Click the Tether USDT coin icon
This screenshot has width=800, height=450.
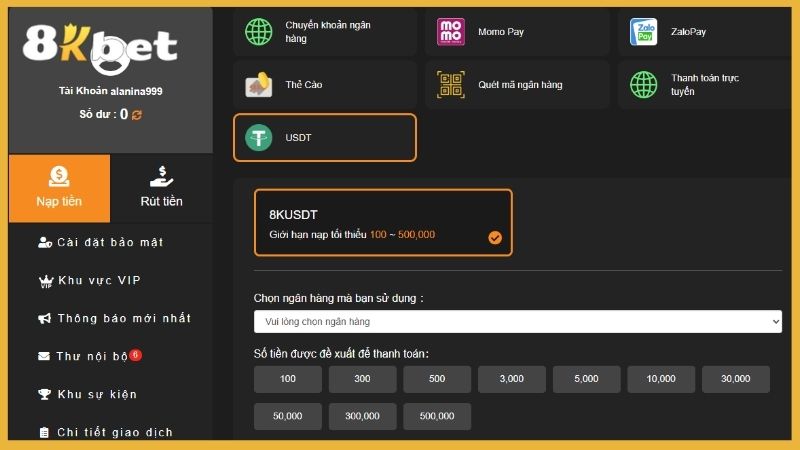(259, 138)
